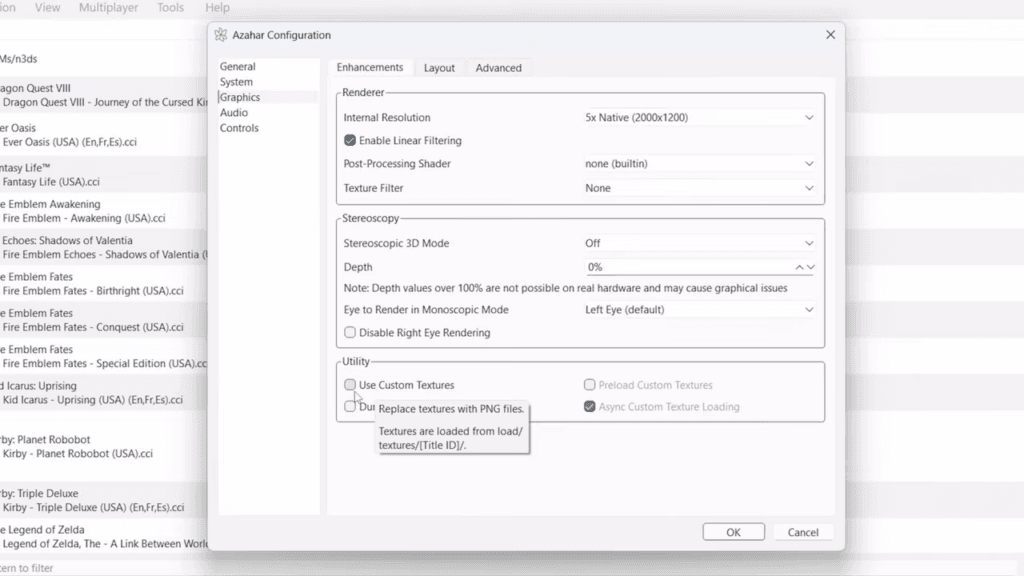This screenshot has width=1024, height=576.
Task: Open the Multiplayer menu in main window
Action: point(108,8)
